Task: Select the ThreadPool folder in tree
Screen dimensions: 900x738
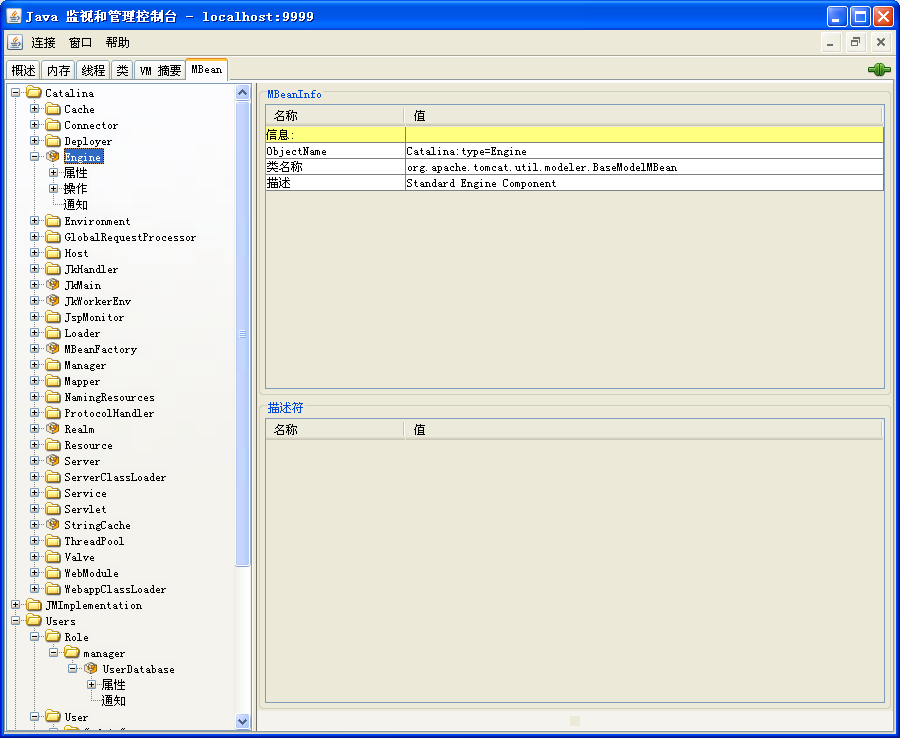Action: coord(94,541)
